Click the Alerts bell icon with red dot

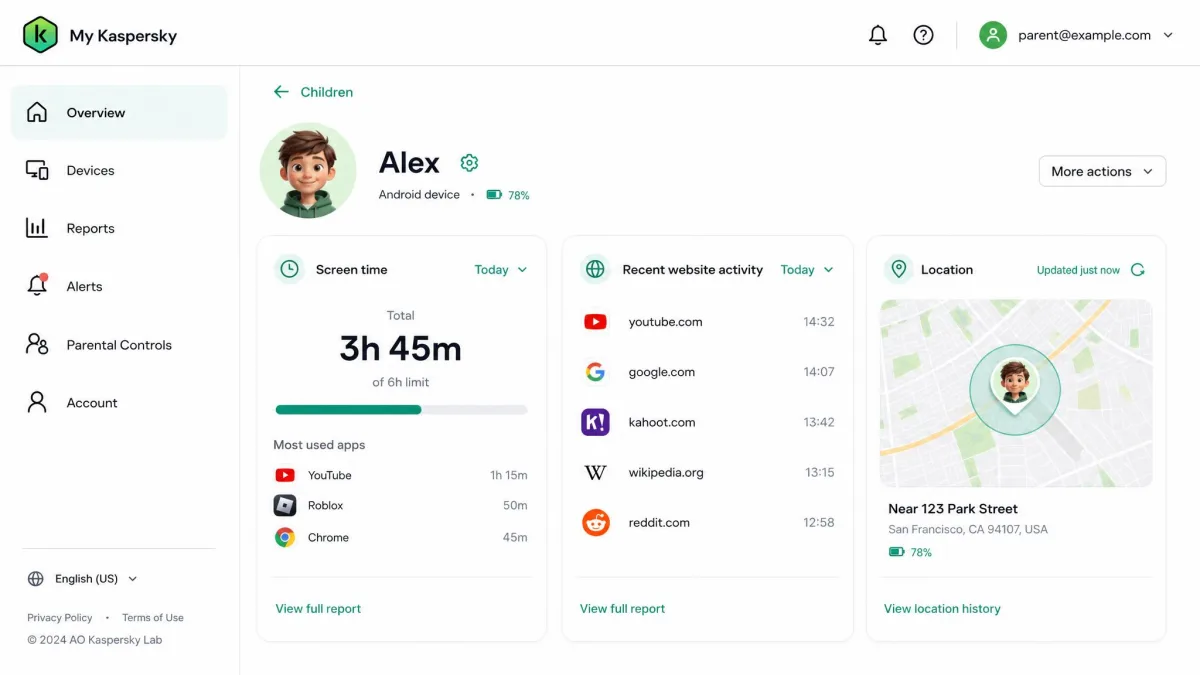37,285
